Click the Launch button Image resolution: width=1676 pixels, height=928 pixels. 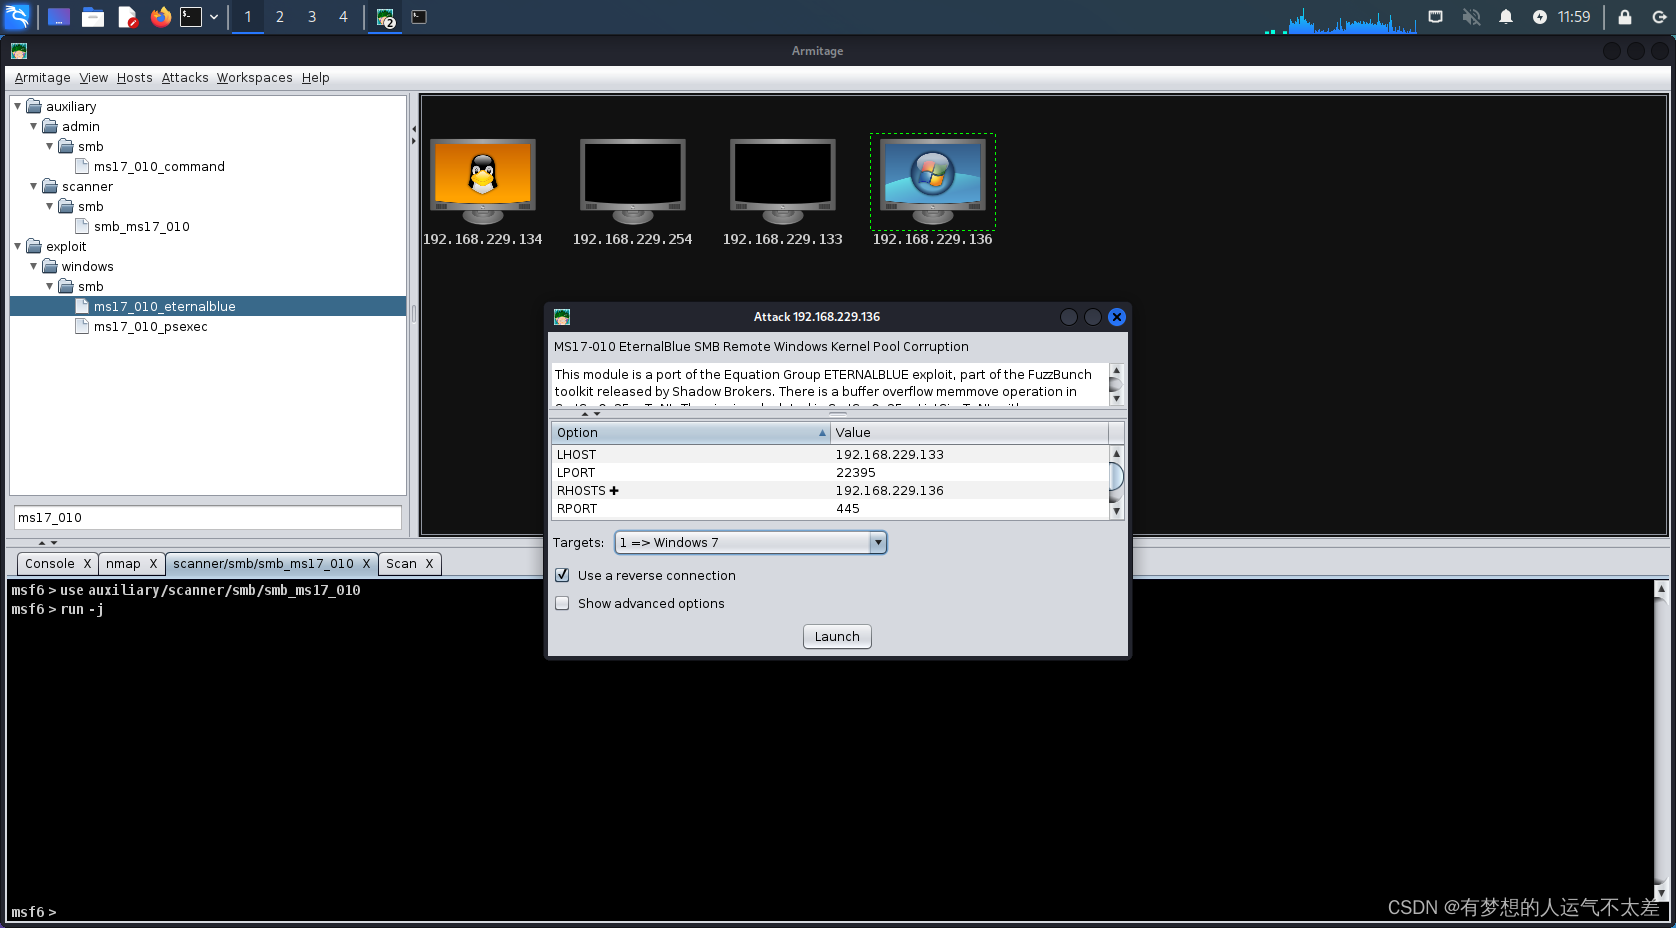tap(837, 636)
